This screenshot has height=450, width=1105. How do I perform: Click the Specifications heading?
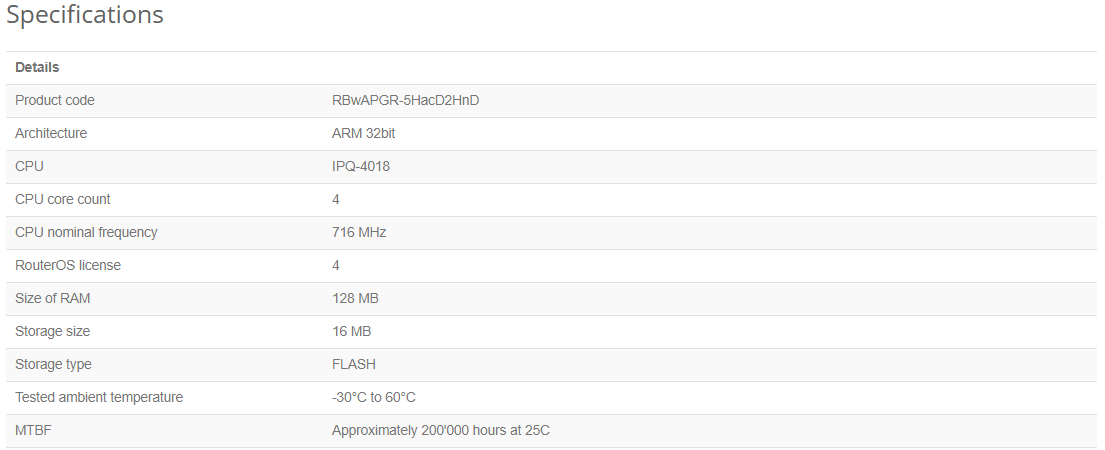click(x=85, y=15)
